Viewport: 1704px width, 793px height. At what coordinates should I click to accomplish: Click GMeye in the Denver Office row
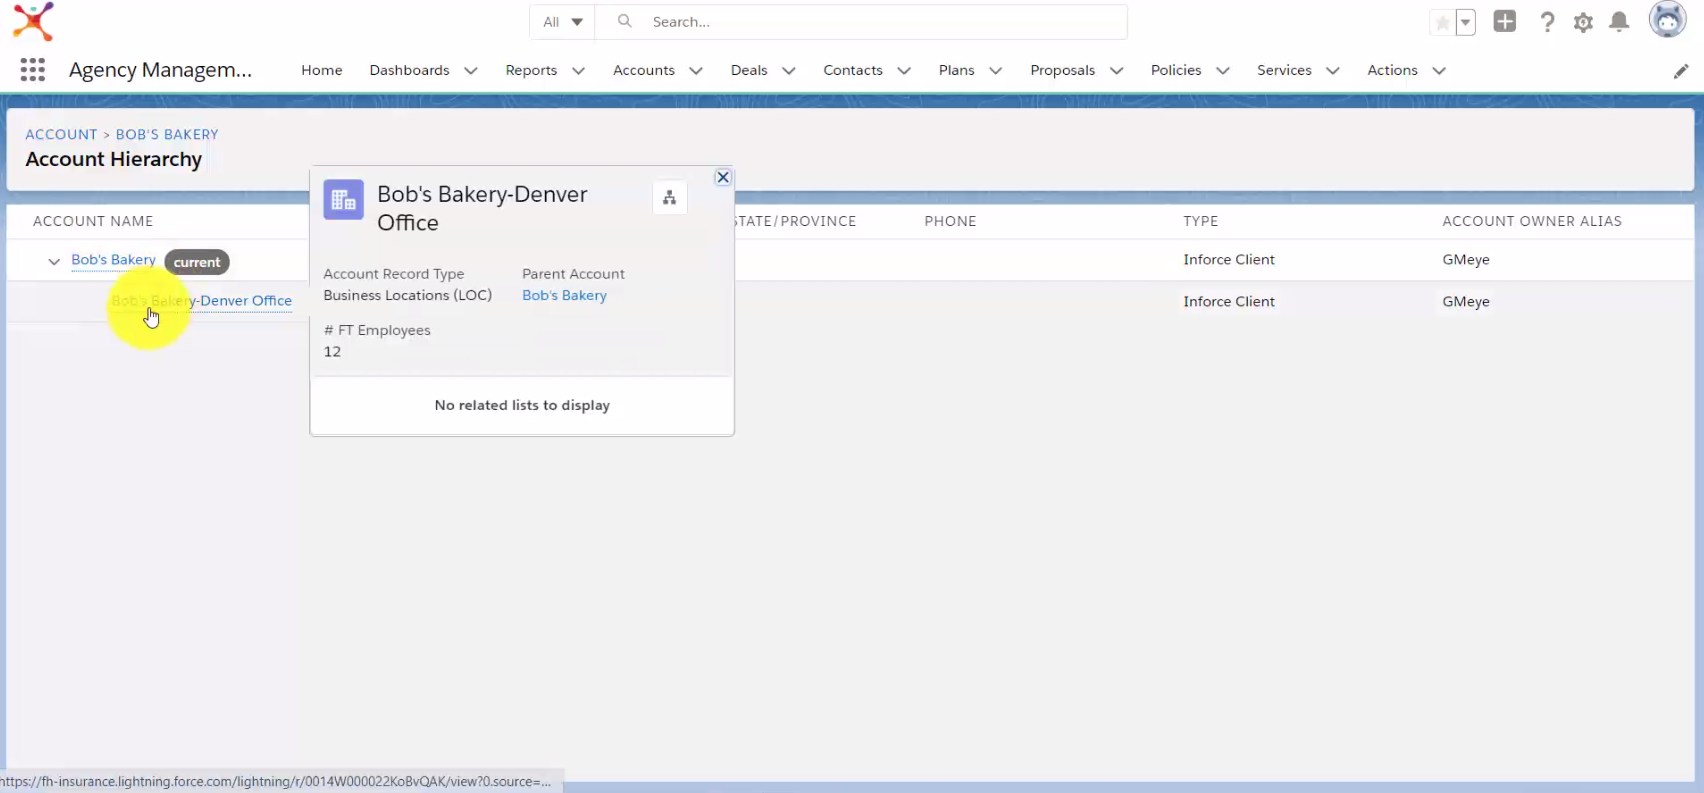[1466, 302]
